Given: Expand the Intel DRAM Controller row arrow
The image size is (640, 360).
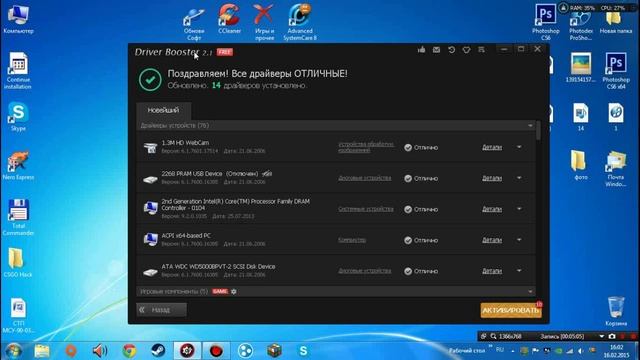Looking at the screenshot, I should tap(519, 209).
